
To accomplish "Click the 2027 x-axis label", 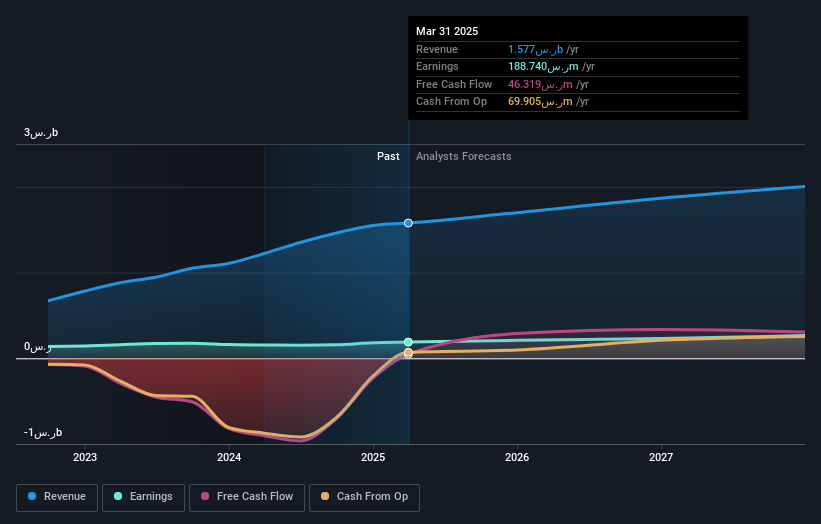I will point(661,457).
